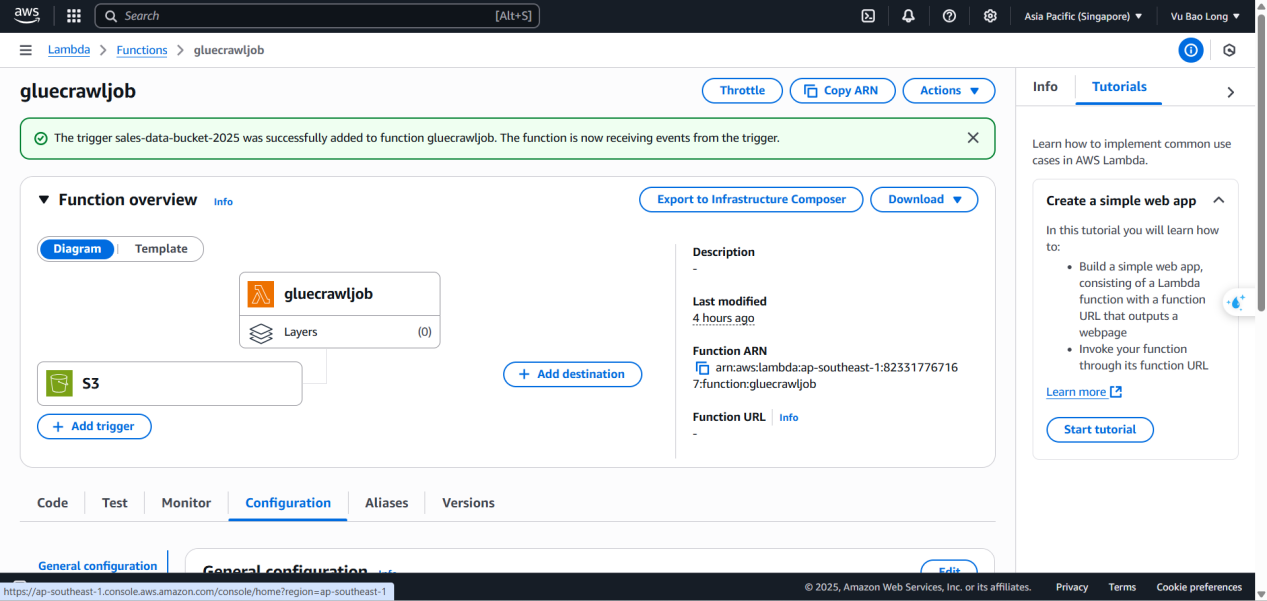Open the floating Amazon Q assistant icon

pos(1237,302)
